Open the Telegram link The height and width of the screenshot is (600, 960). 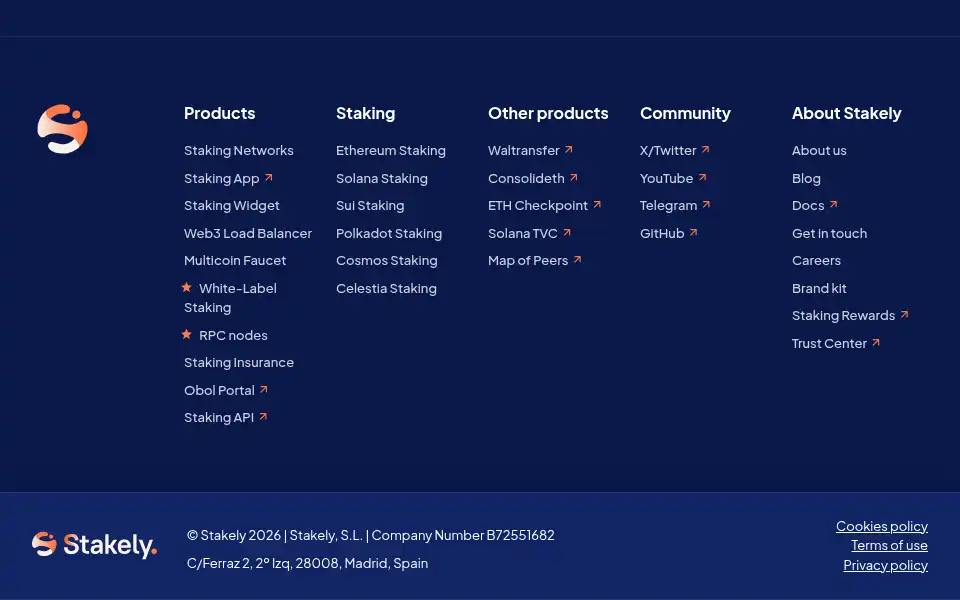click(x=669, y=206)
